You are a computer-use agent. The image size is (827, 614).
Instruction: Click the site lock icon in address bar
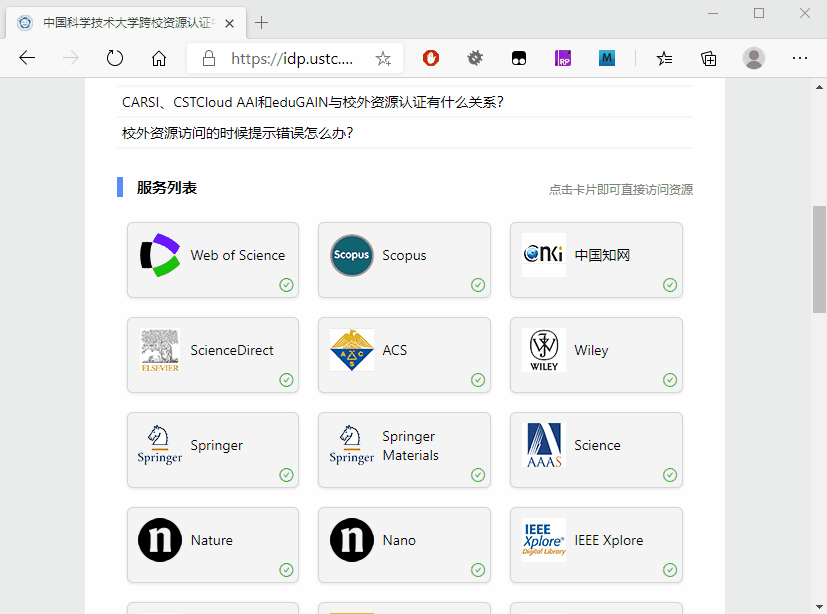[x=209, y=58]
